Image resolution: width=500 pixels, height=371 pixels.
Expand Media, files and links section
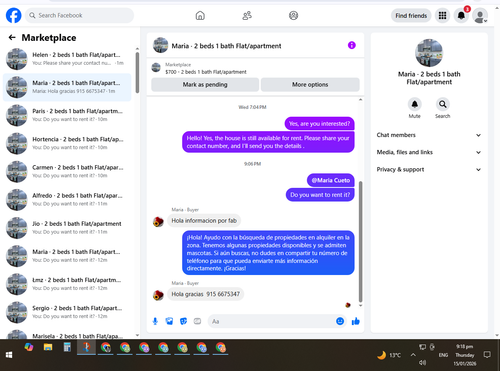429,152
